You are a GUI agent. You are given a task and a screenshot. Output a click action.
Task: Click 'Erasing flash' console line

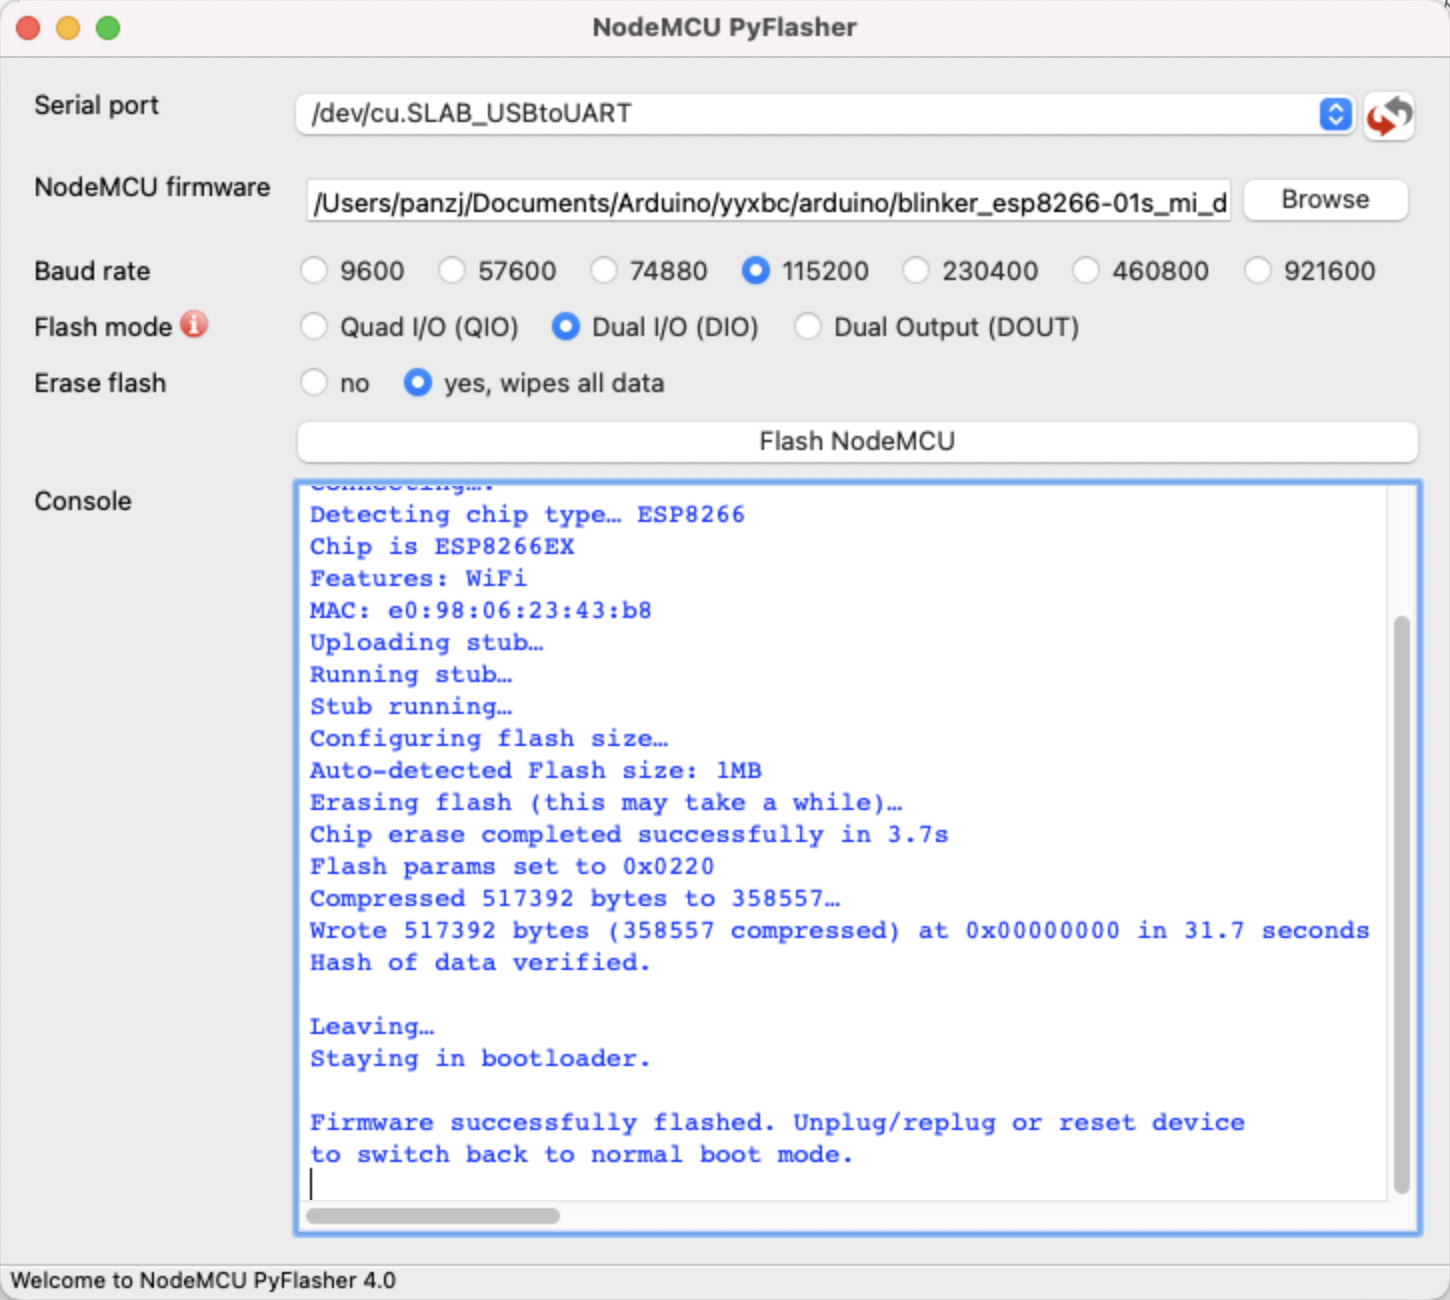click(x=606, y=802)
